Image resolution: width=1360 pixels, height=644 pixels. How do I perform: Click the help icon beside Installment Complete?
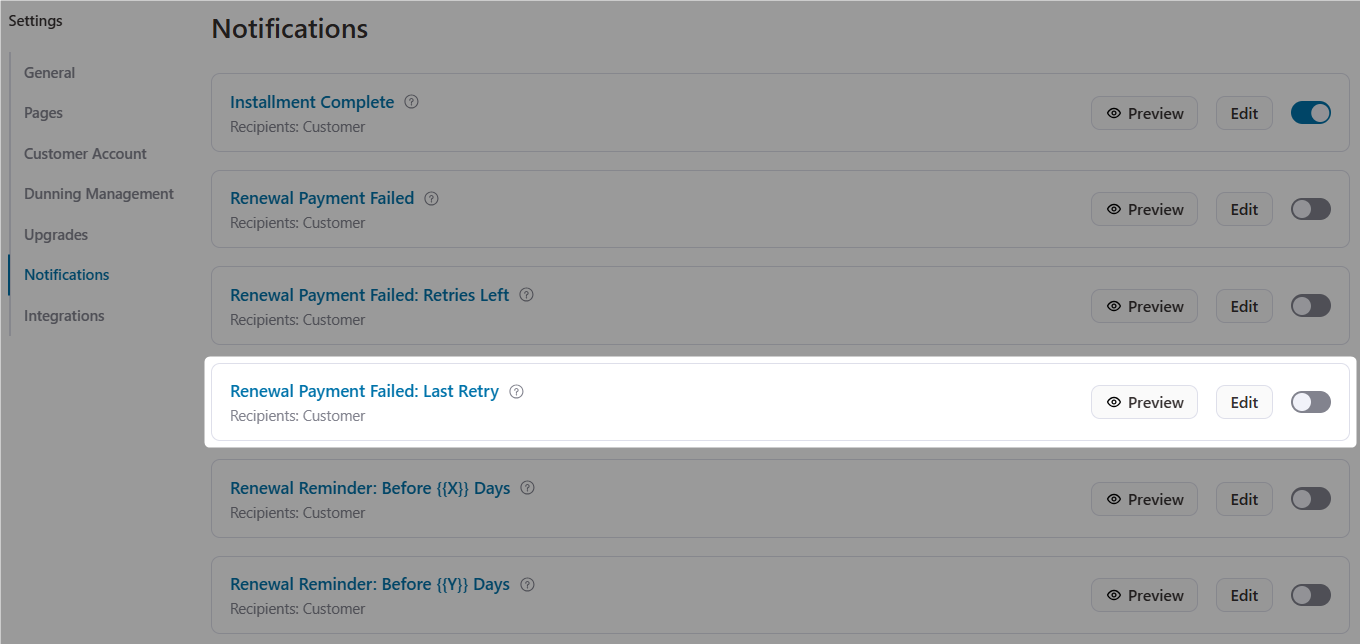[411, 101]
